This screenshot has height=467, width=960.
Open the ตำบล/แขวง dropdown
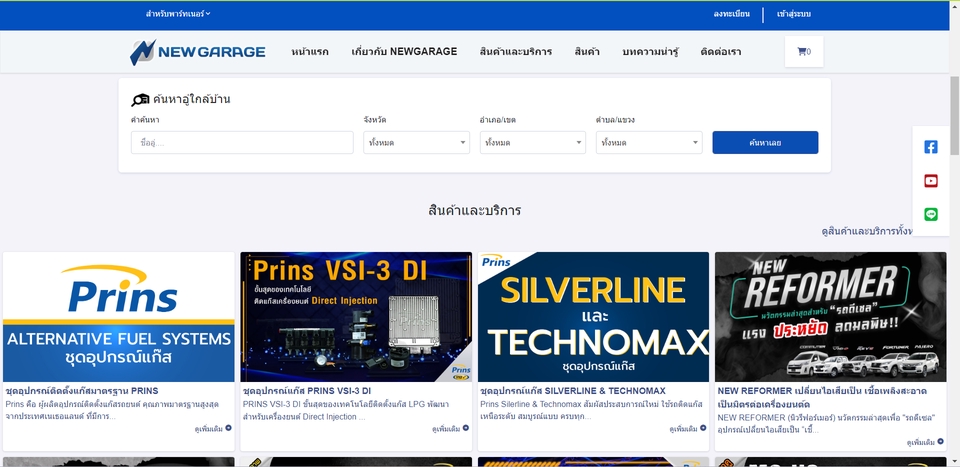pos(649,143)
